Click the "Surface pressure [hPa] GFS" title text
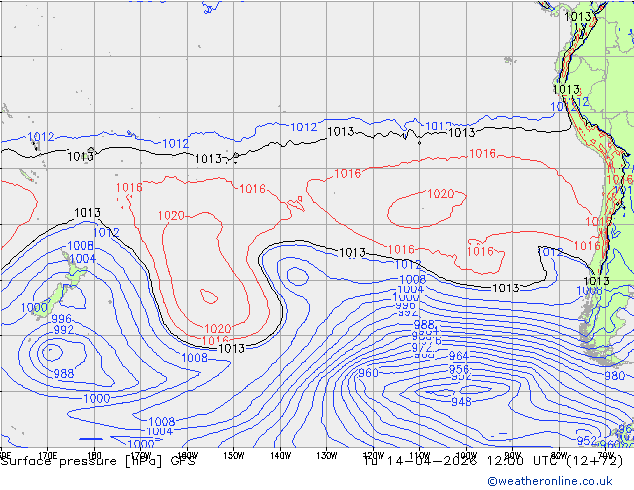The height and width of the screenshot is (490, 634). (98, 461)
